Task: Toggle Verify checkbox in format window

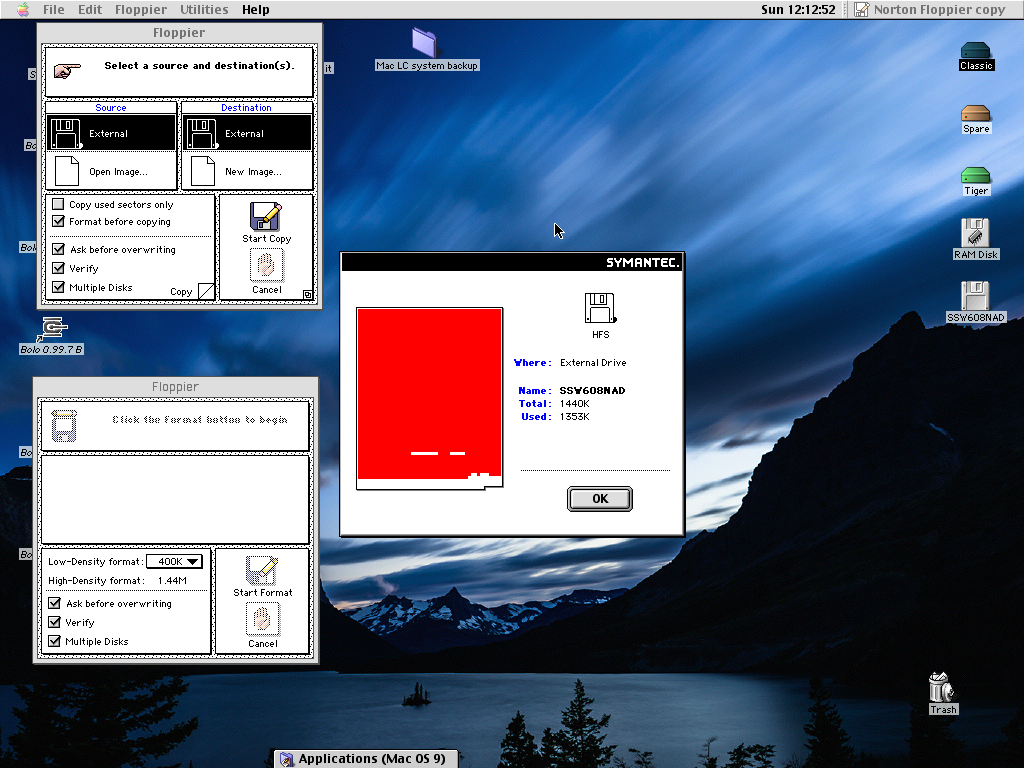Action: [55, 622]
